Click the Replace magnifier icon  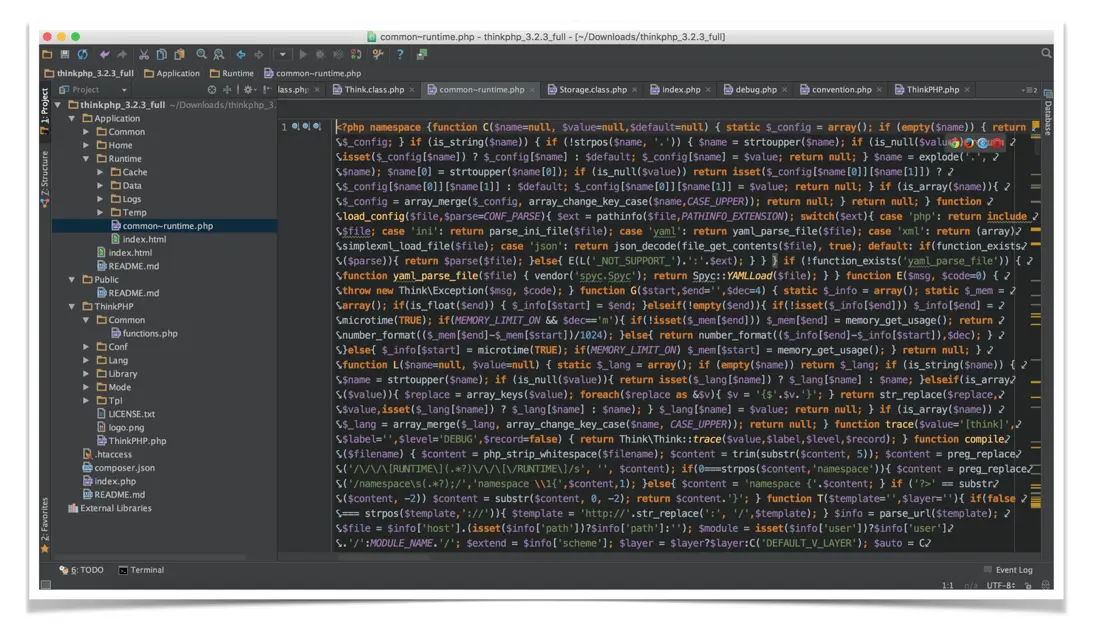click(219, 55)
